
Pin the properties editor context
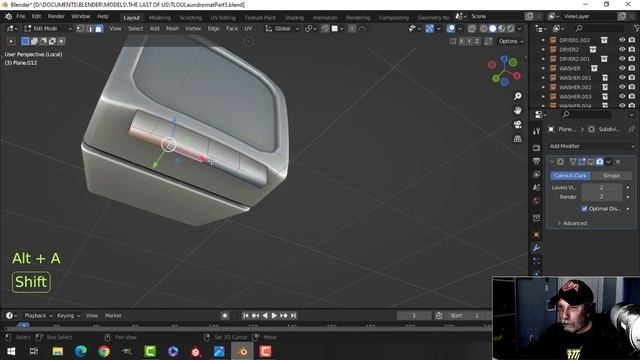(631, 129)
